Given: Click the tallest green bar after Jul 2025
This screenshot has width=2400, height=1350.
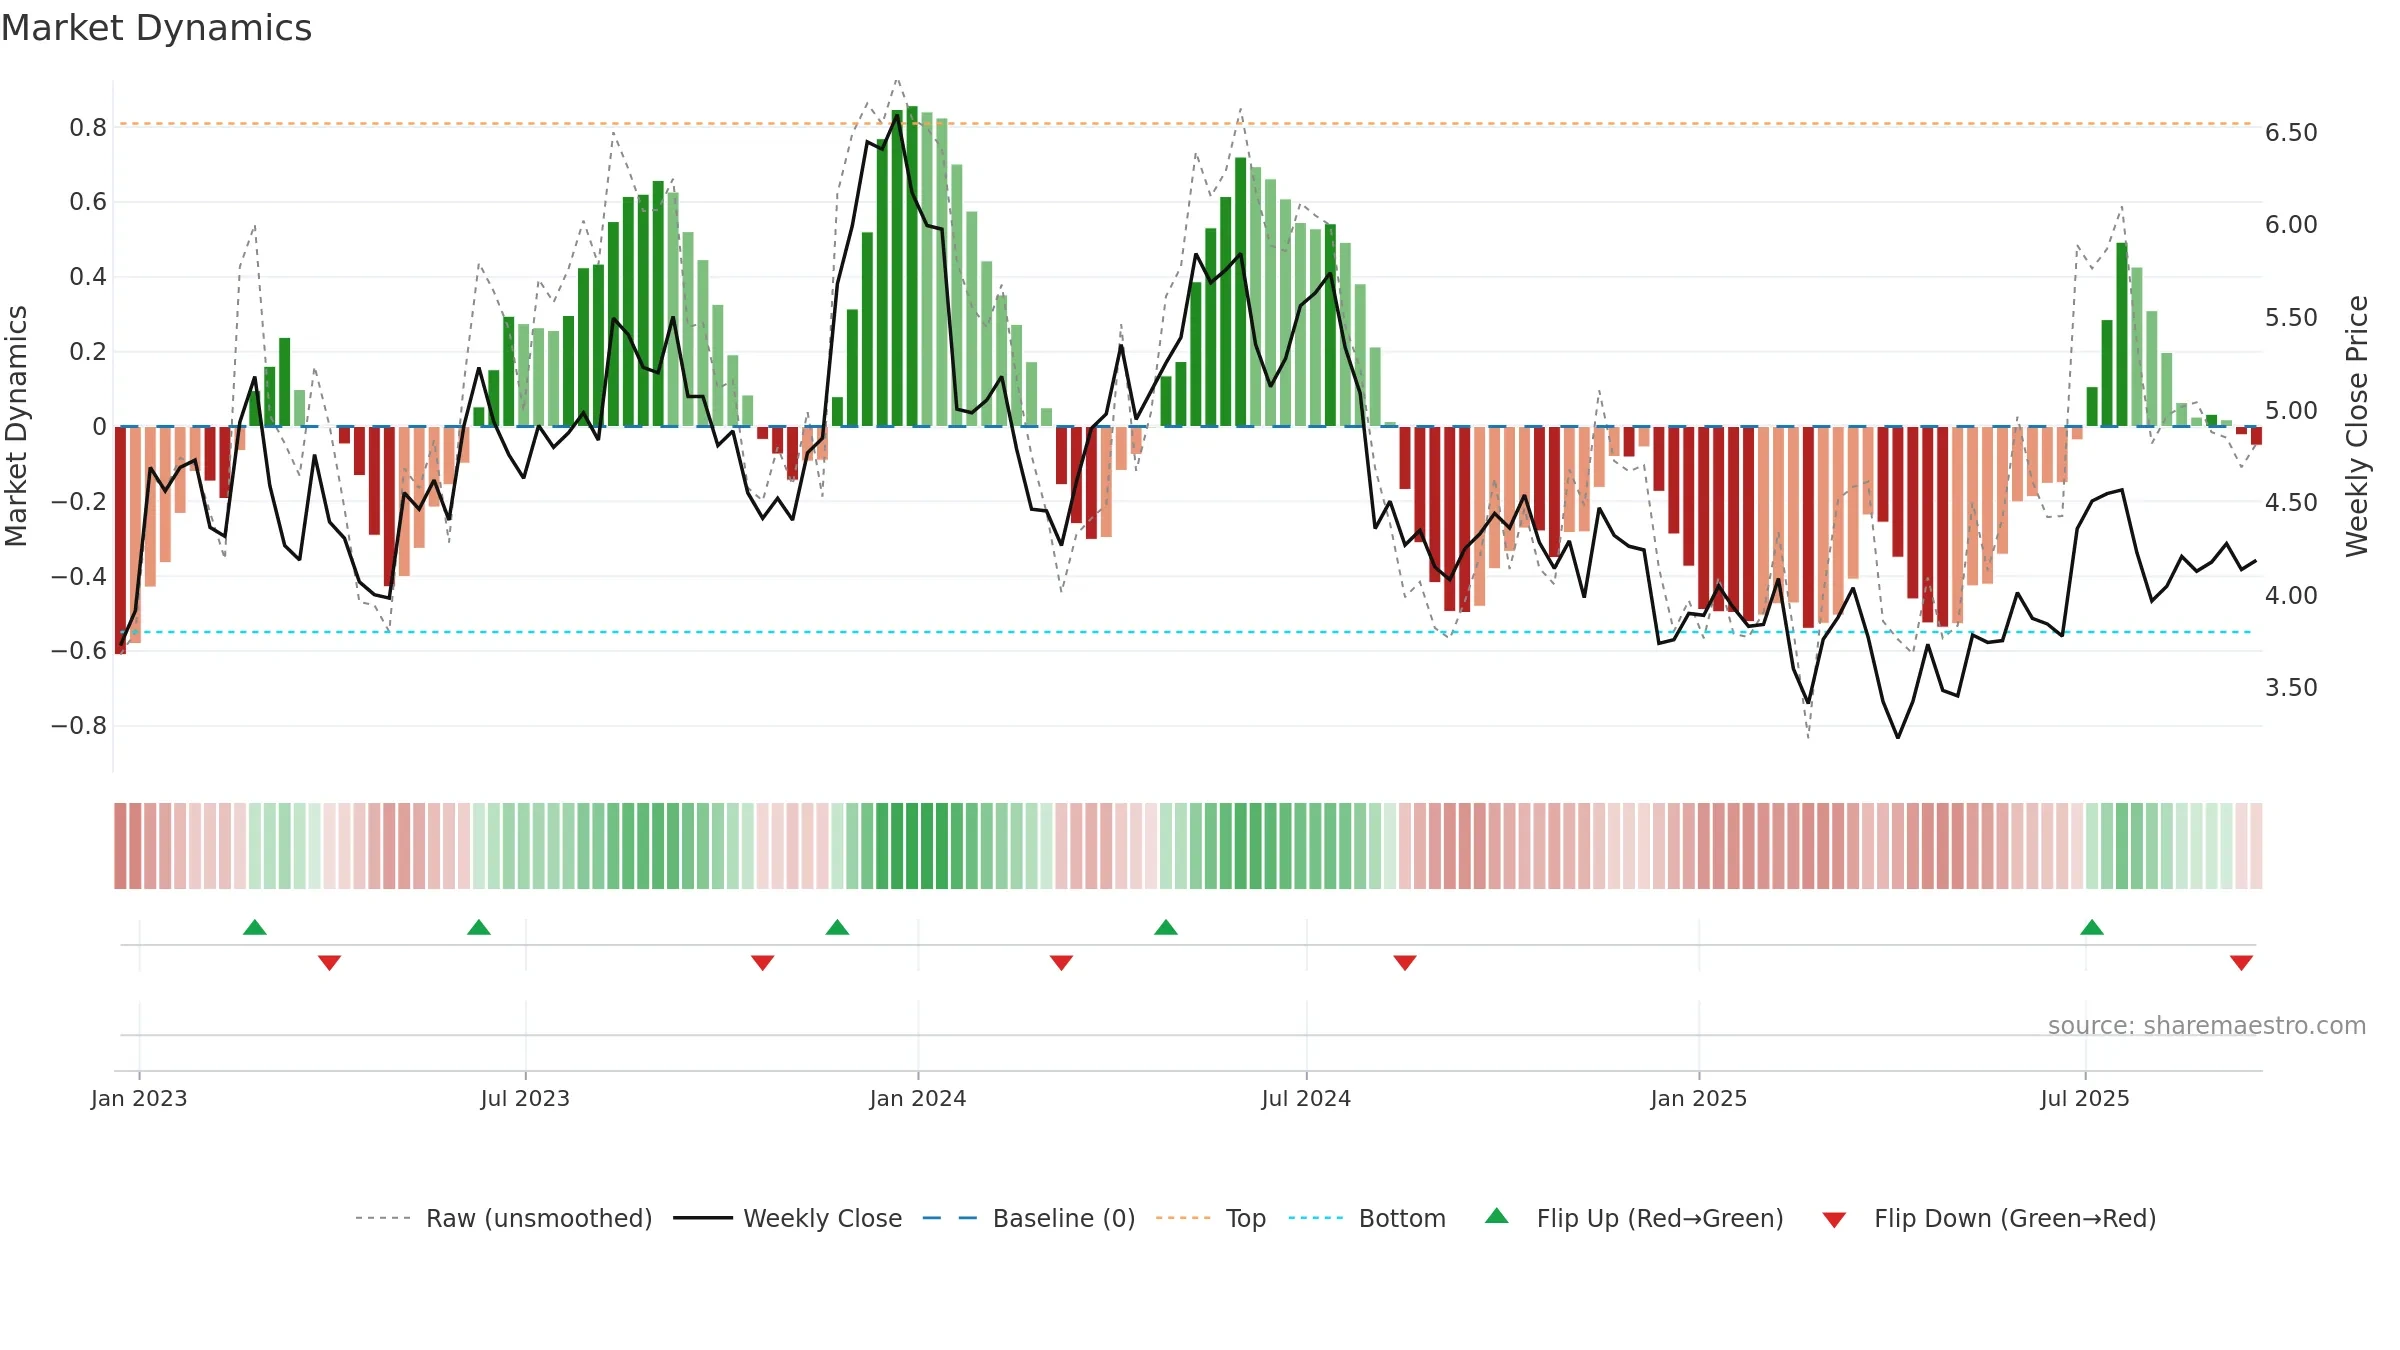Looking at the screenshot, I should (2121, 334).
